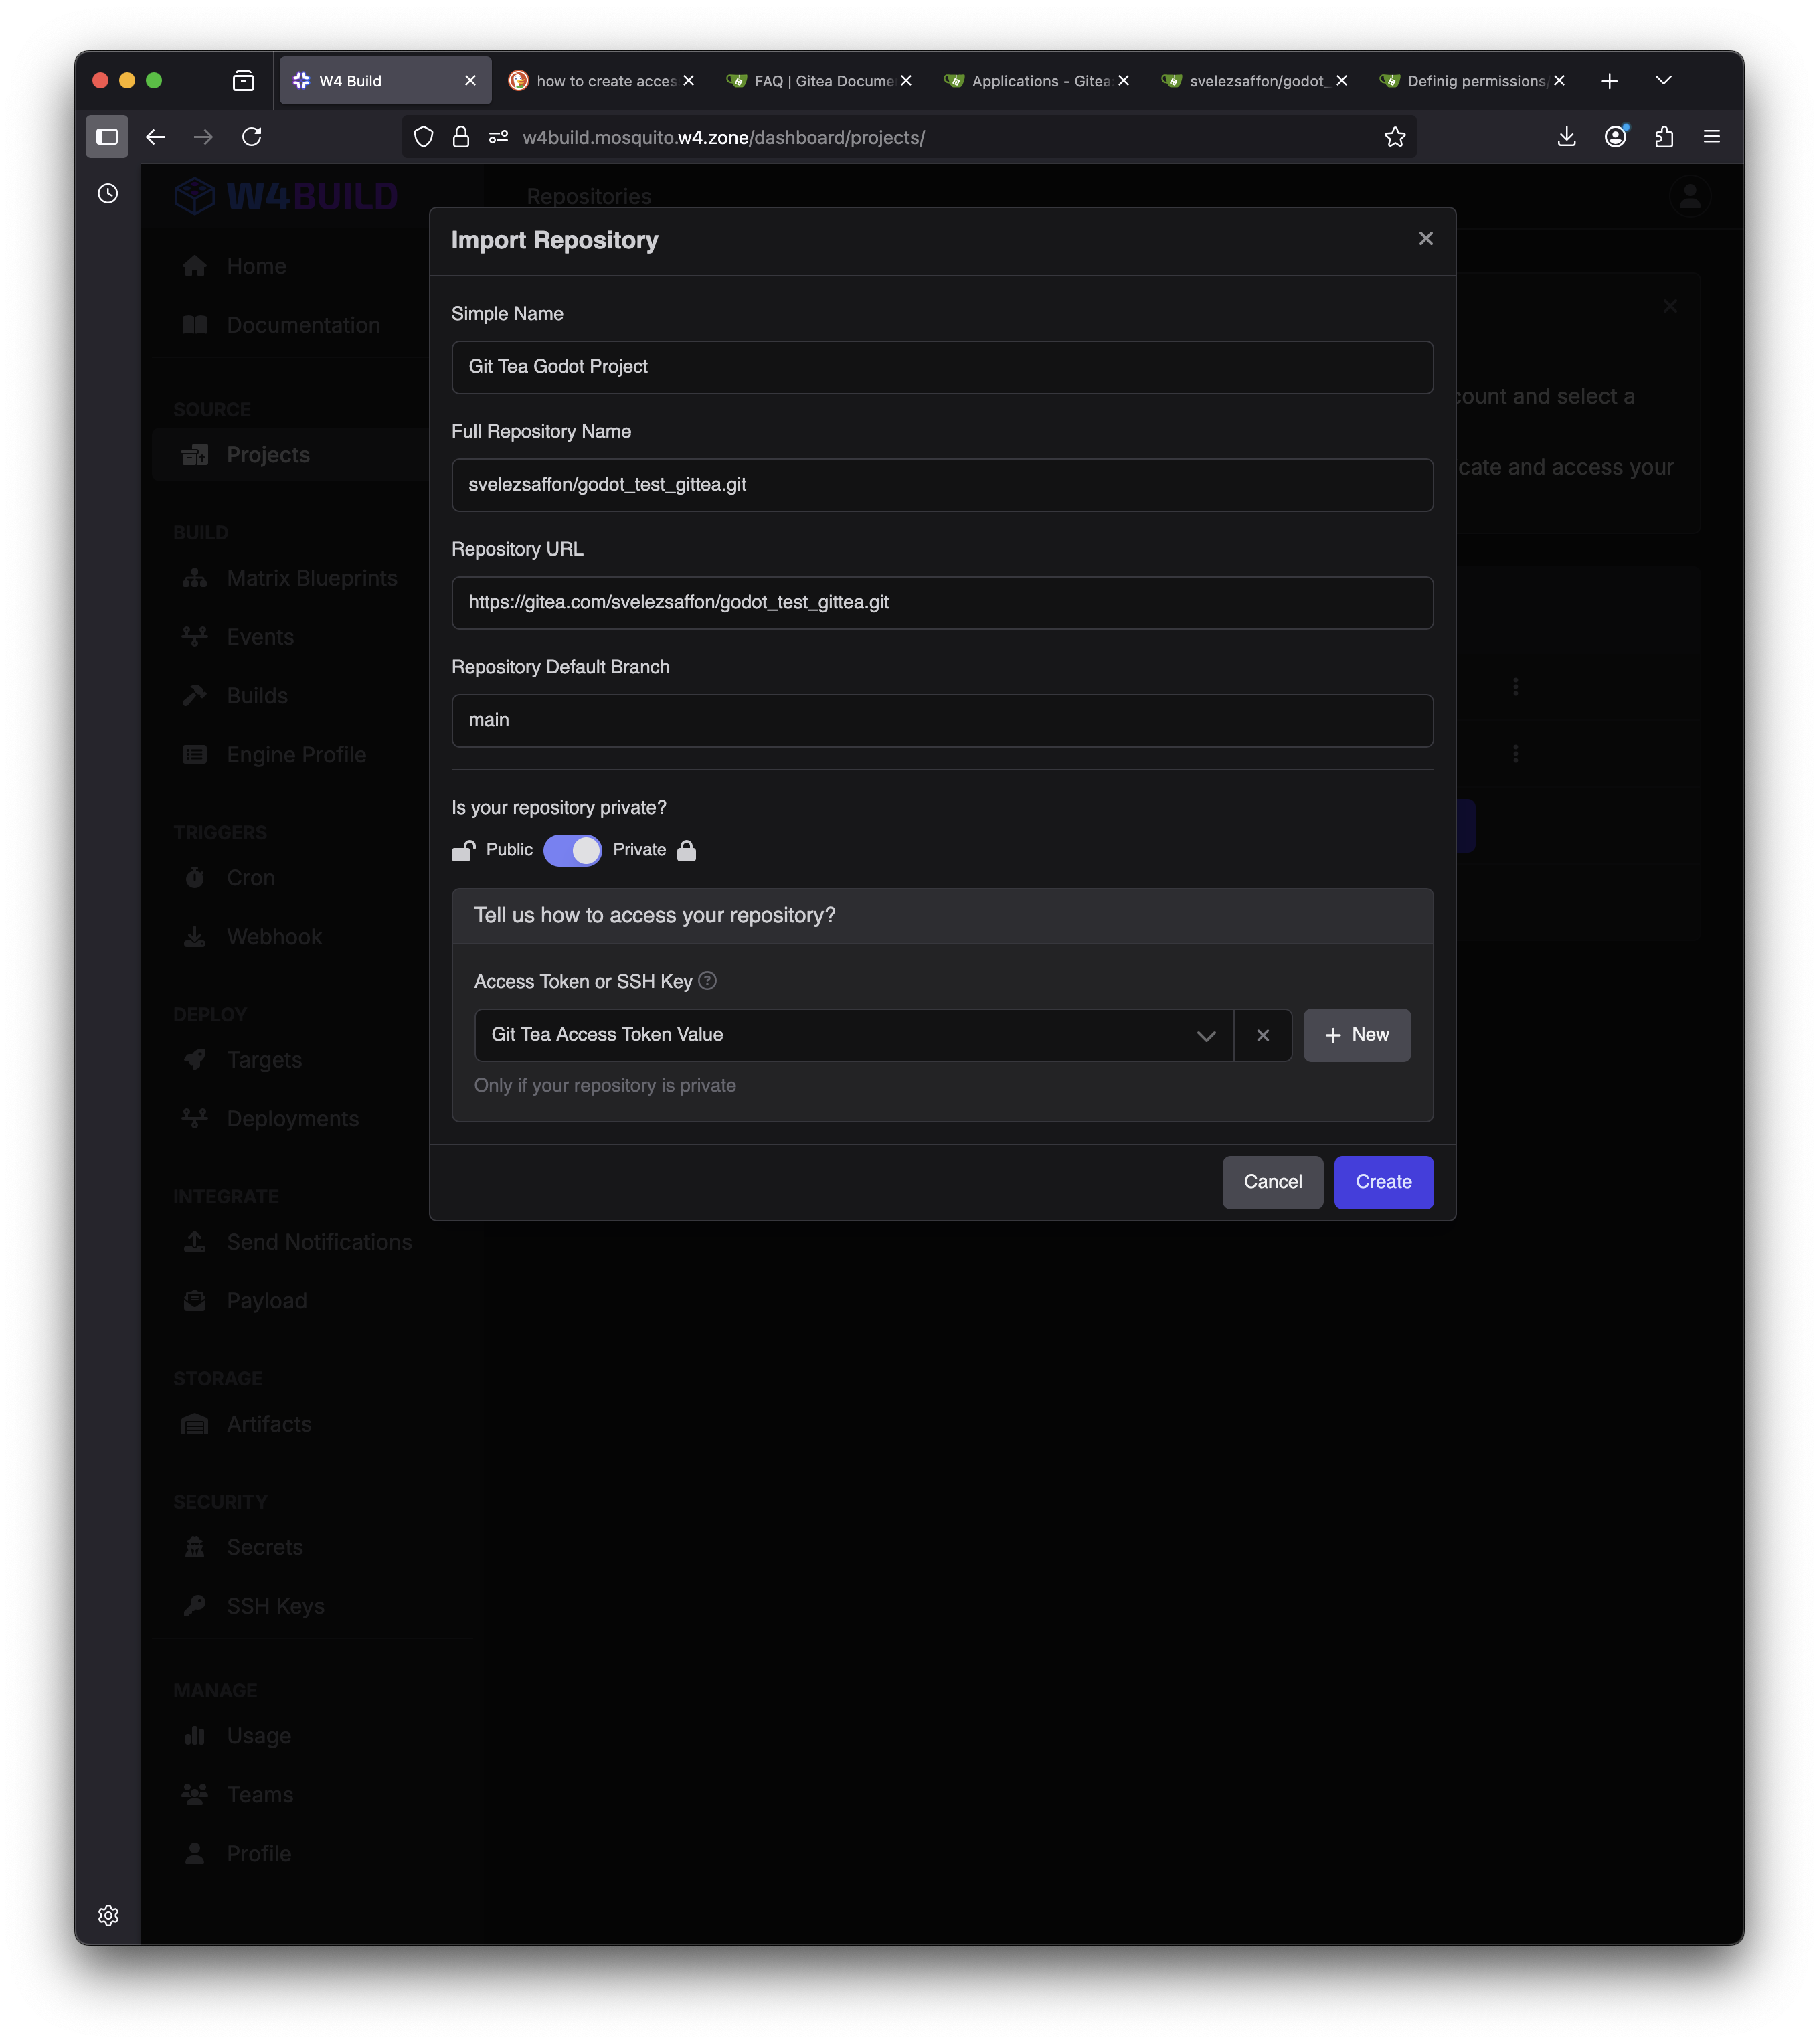Open the Firefox account icon

1615,137
